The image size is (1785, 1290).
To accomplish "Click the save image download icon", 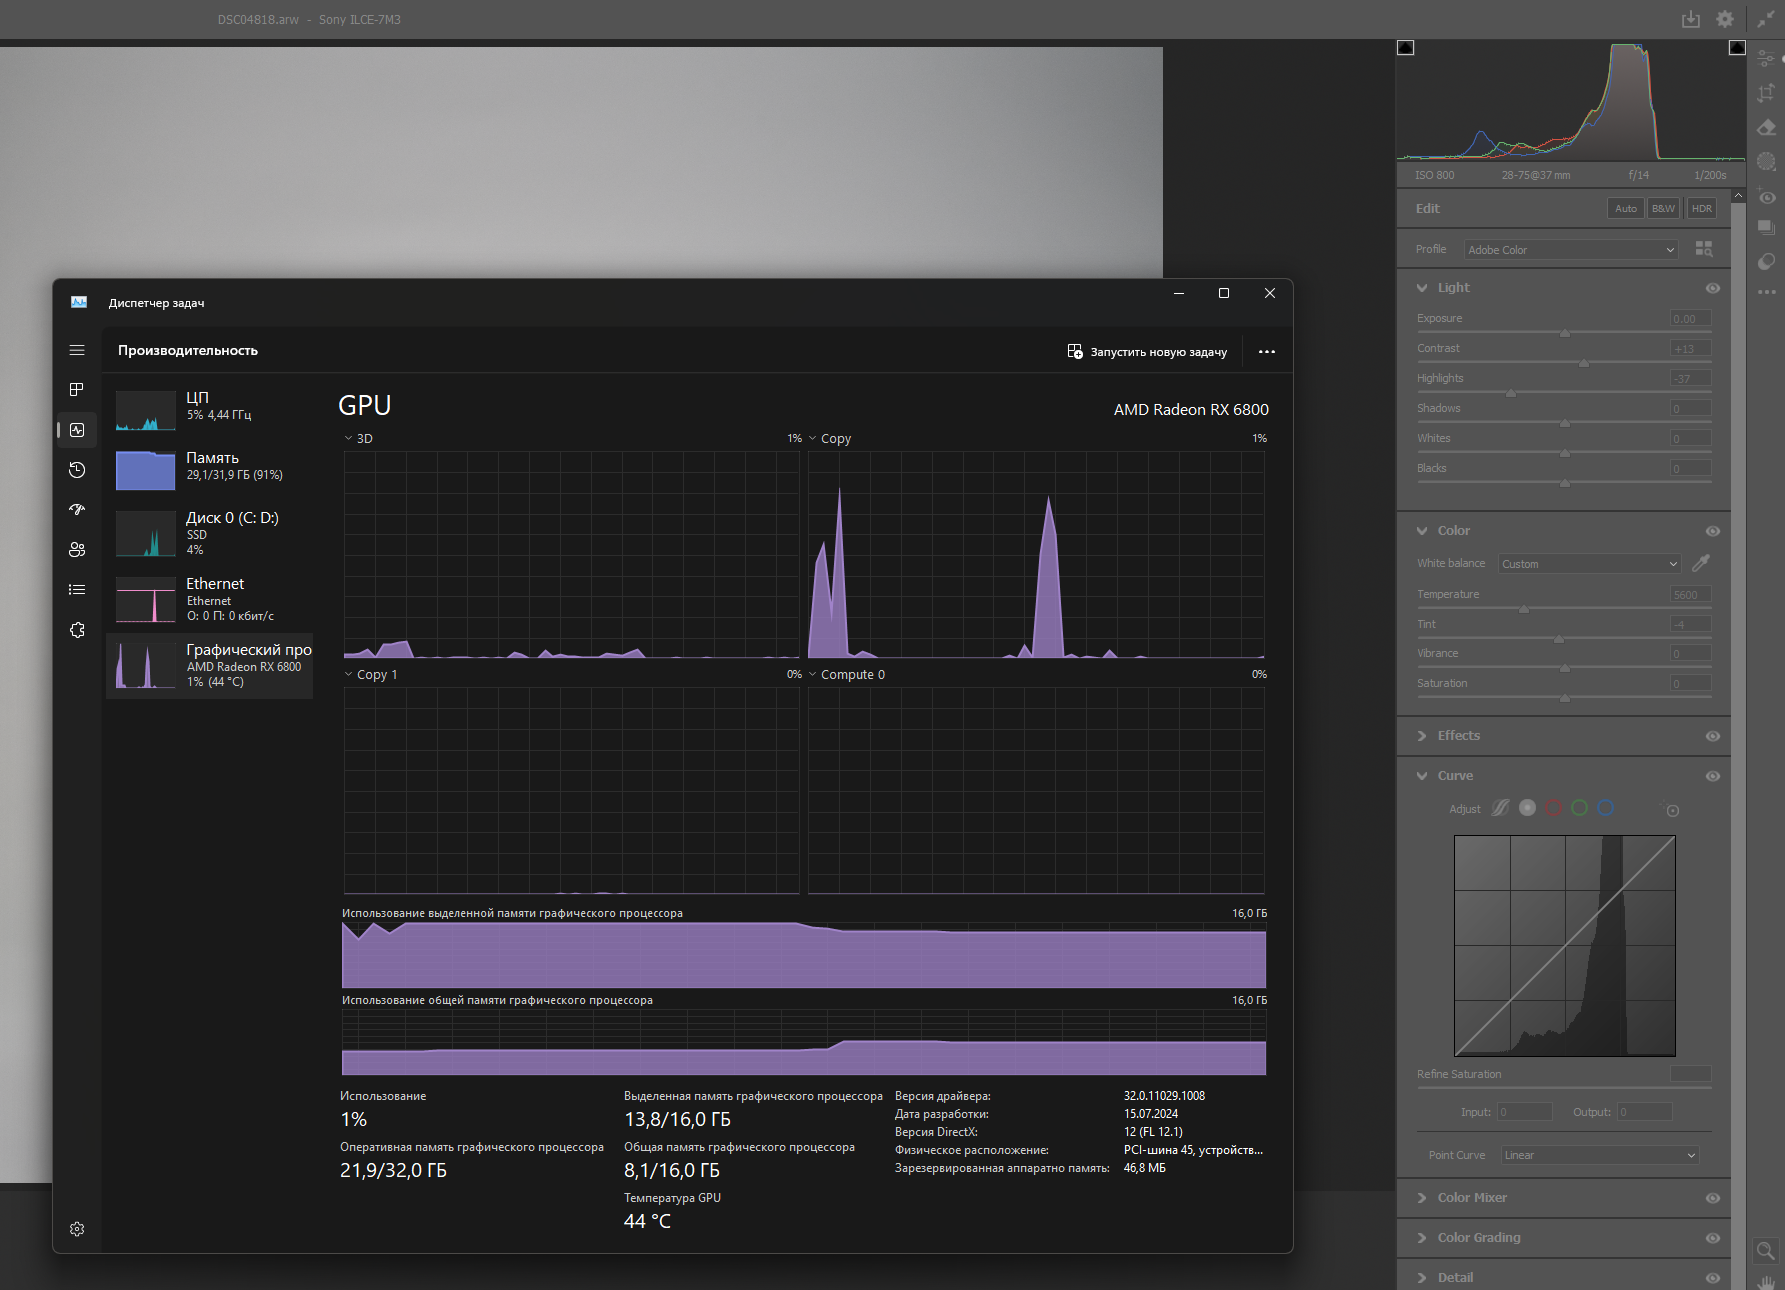I will [x=1690, y=19].
